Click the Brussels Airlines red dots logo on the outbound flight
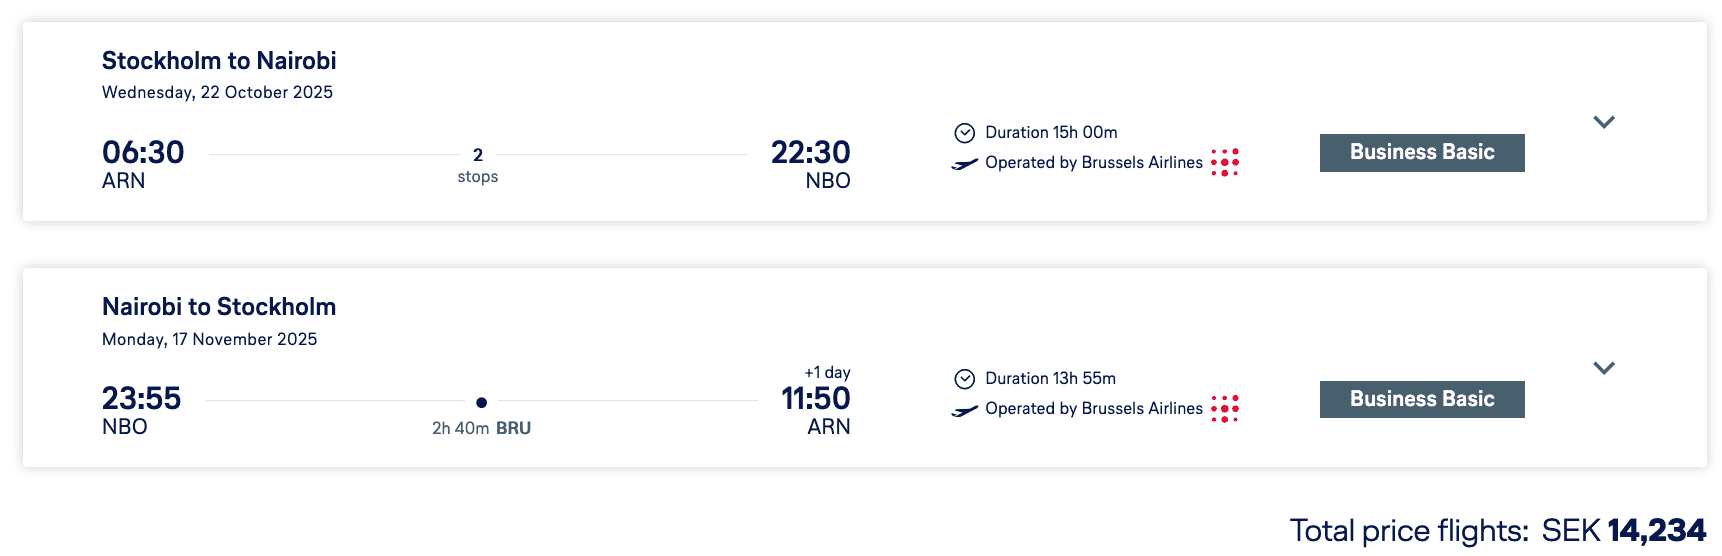This screenshot has width=1722, height=556. pos(1225,162)
